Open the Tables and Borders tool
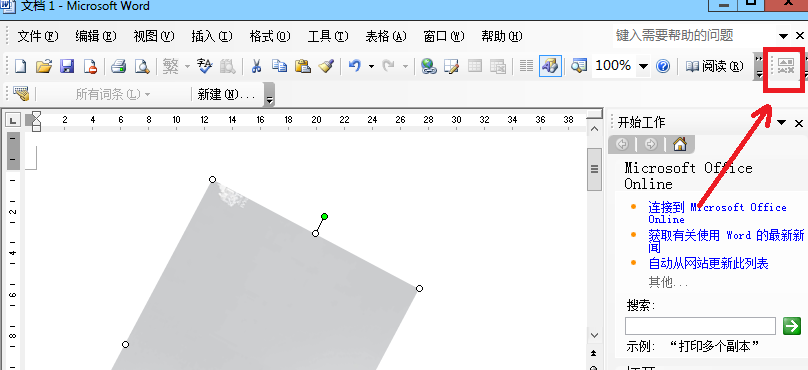 [x=451, y=66]
